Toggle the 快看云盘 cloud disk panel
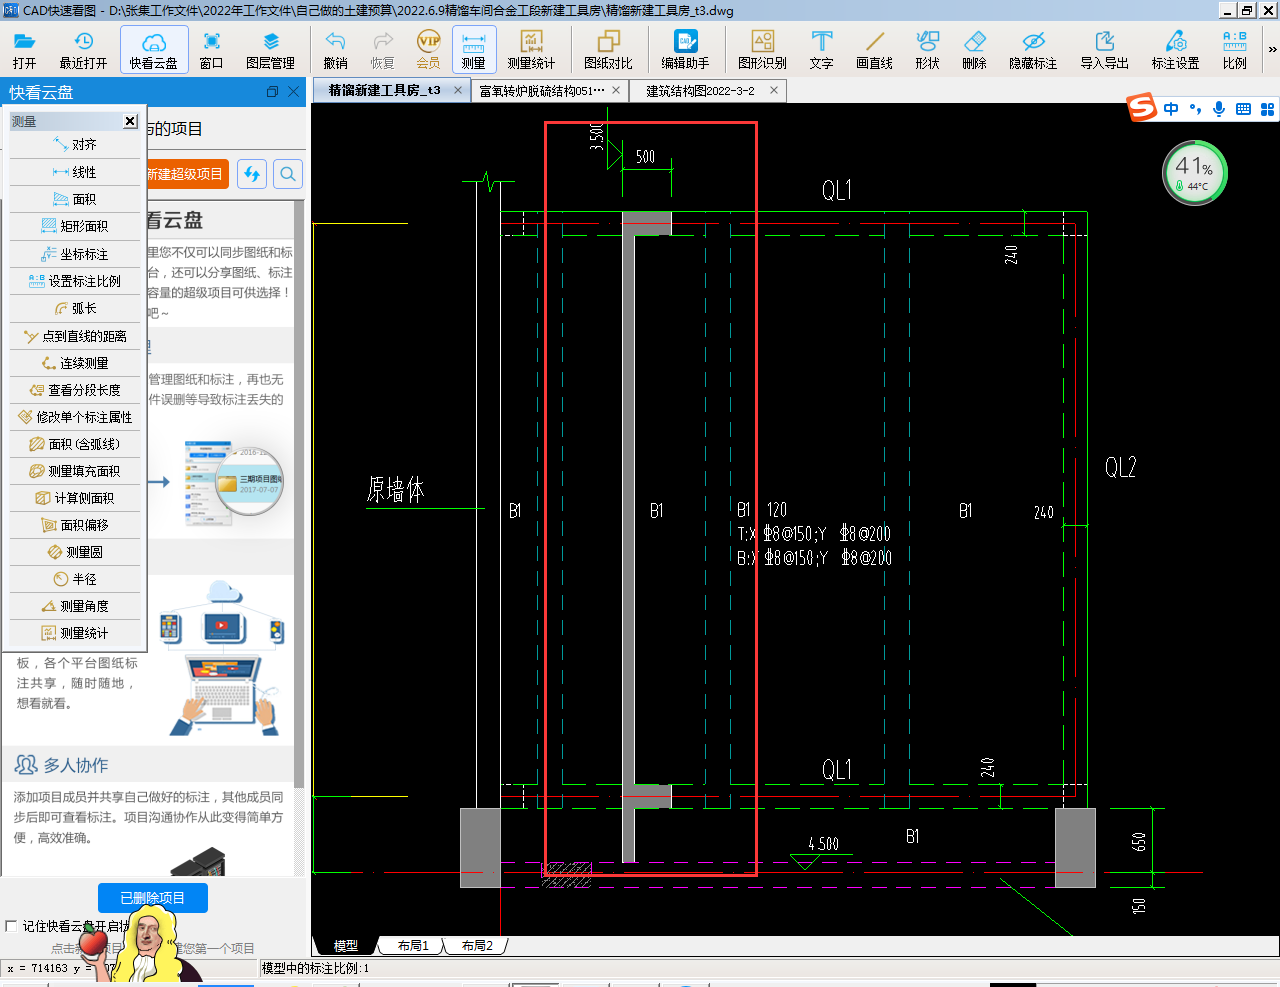 154,50
